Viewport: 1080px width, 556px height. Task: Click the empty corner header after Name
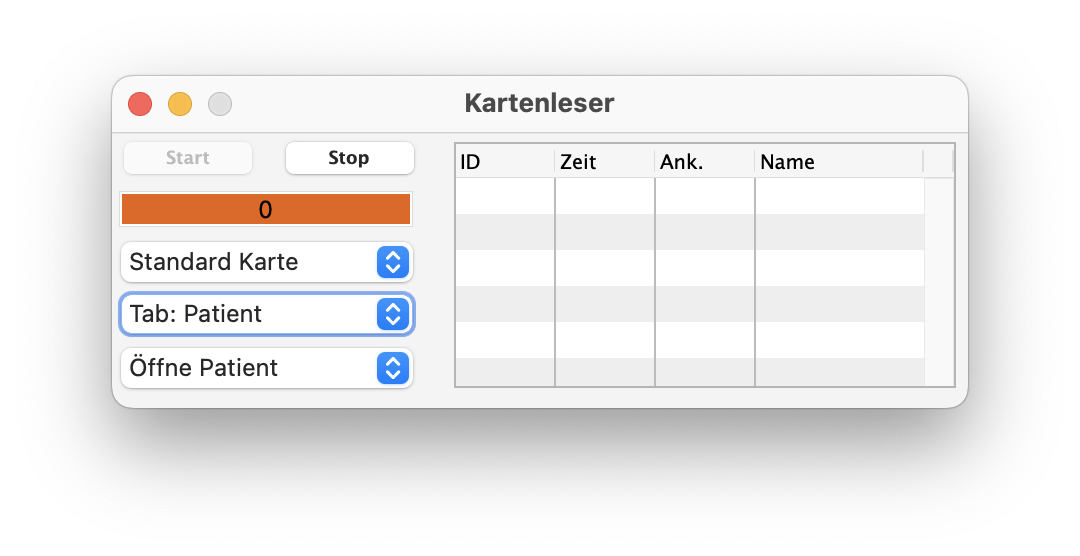click(938, 162)
